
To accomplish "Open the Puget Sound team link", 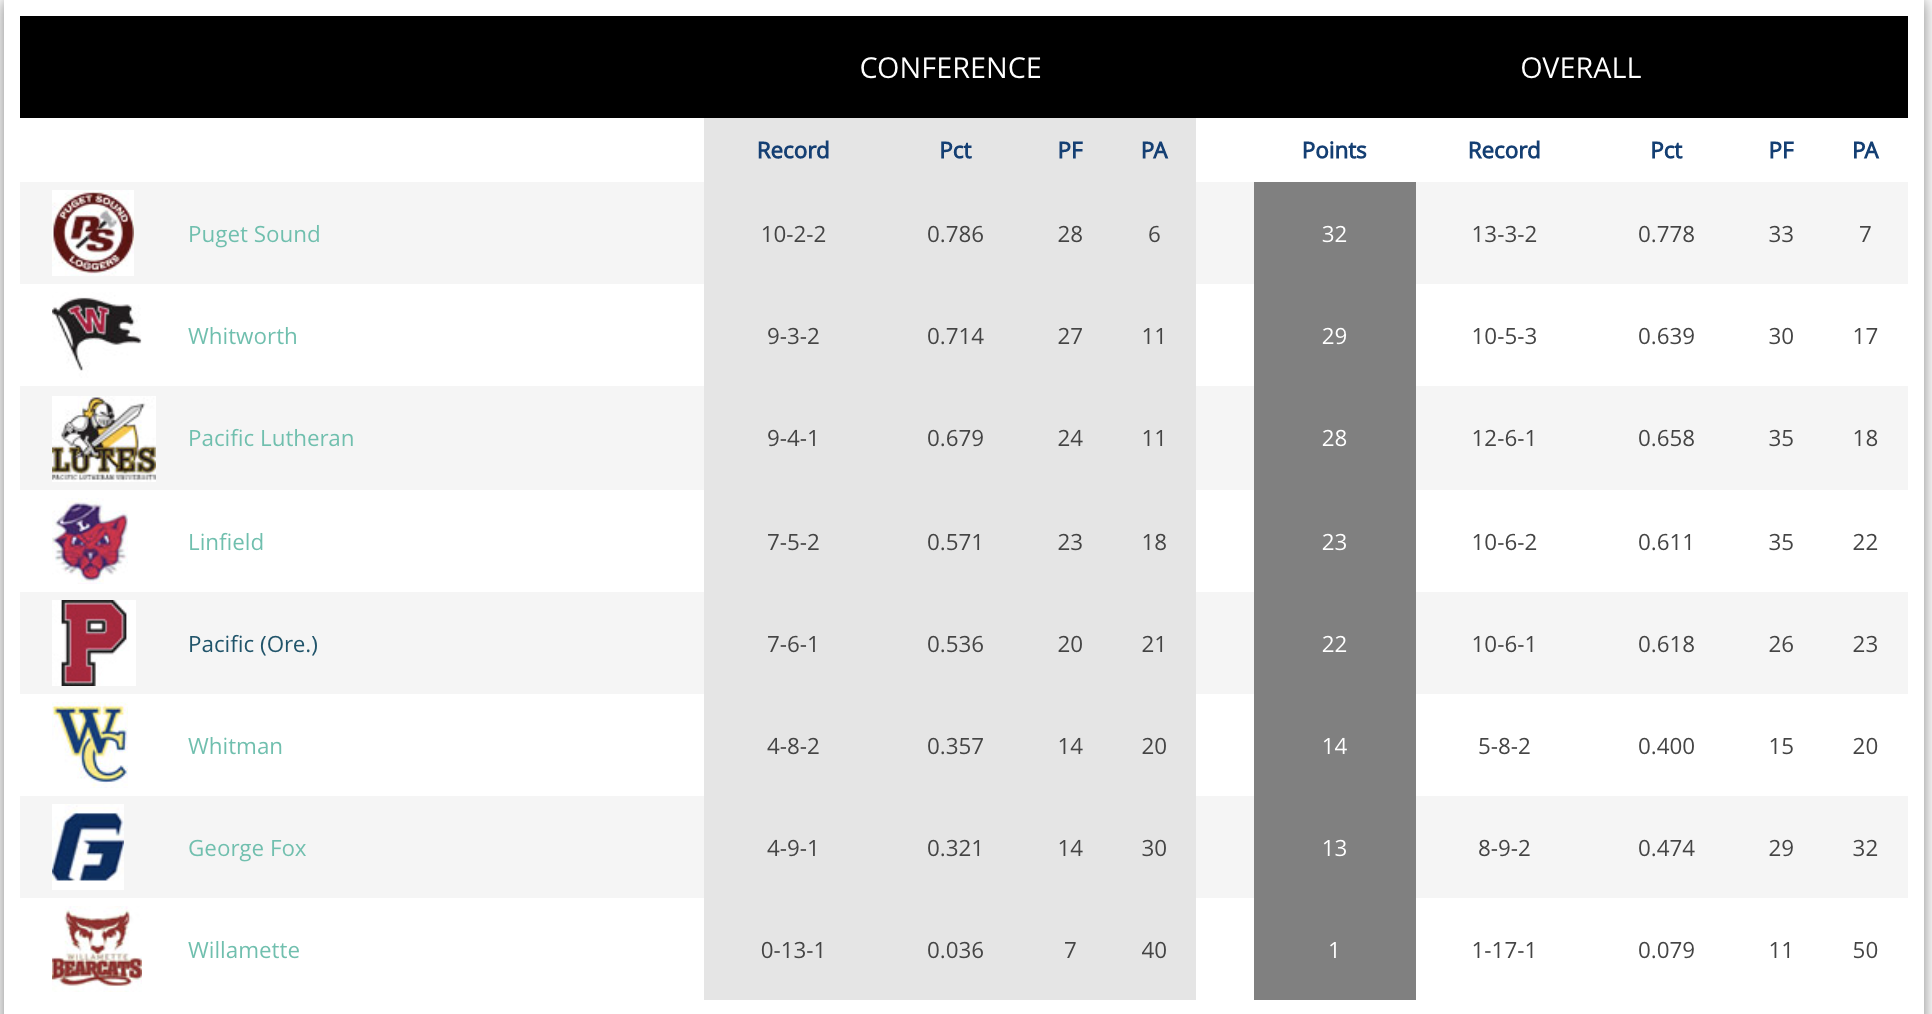I will pyautogui.click(x=254, y=234).
